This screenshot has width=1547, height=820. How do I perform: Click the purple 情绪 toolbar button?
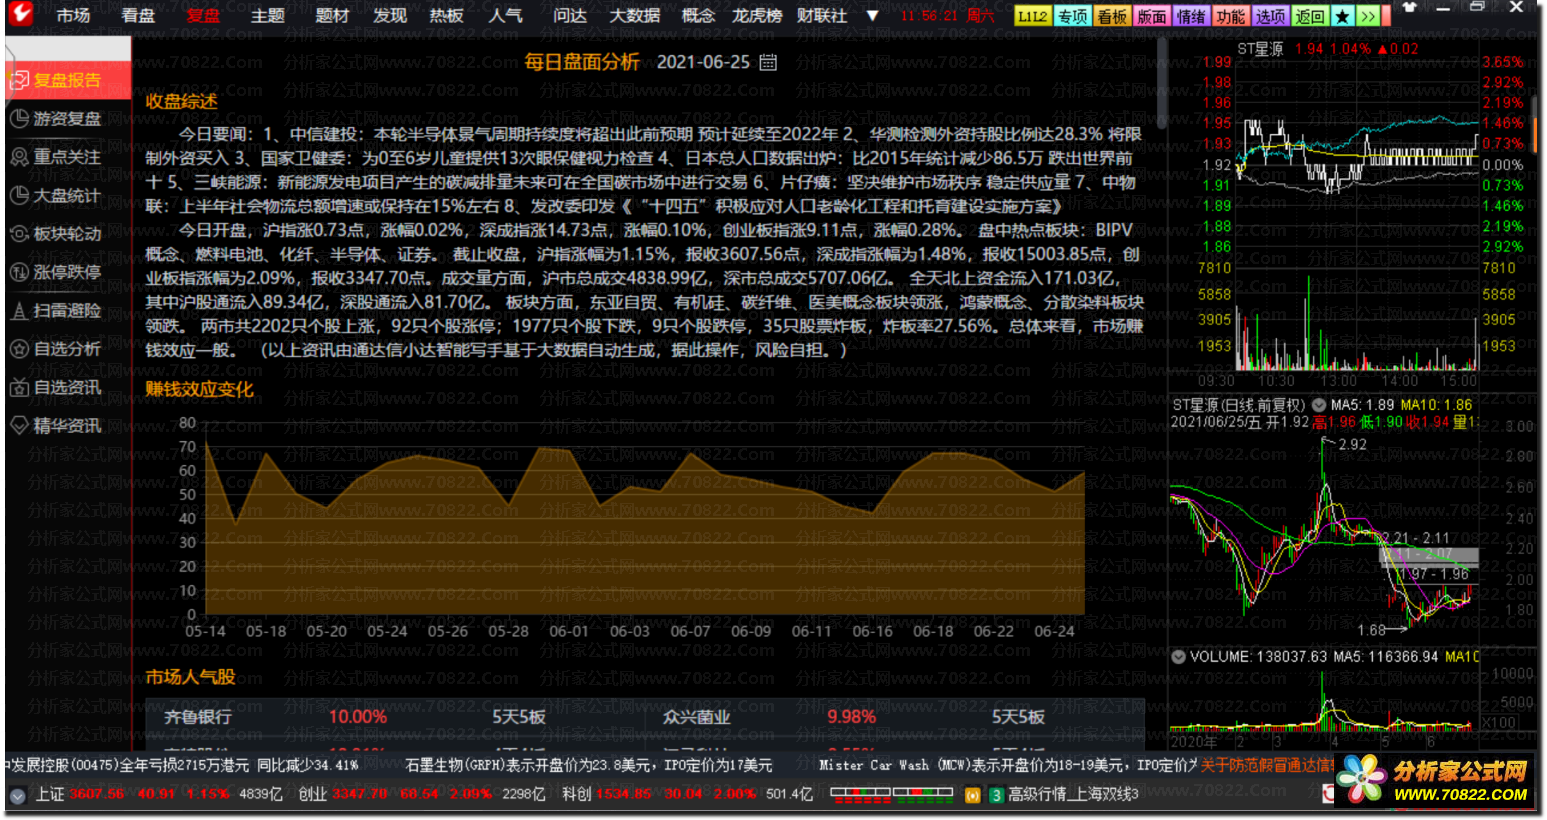1191,16
